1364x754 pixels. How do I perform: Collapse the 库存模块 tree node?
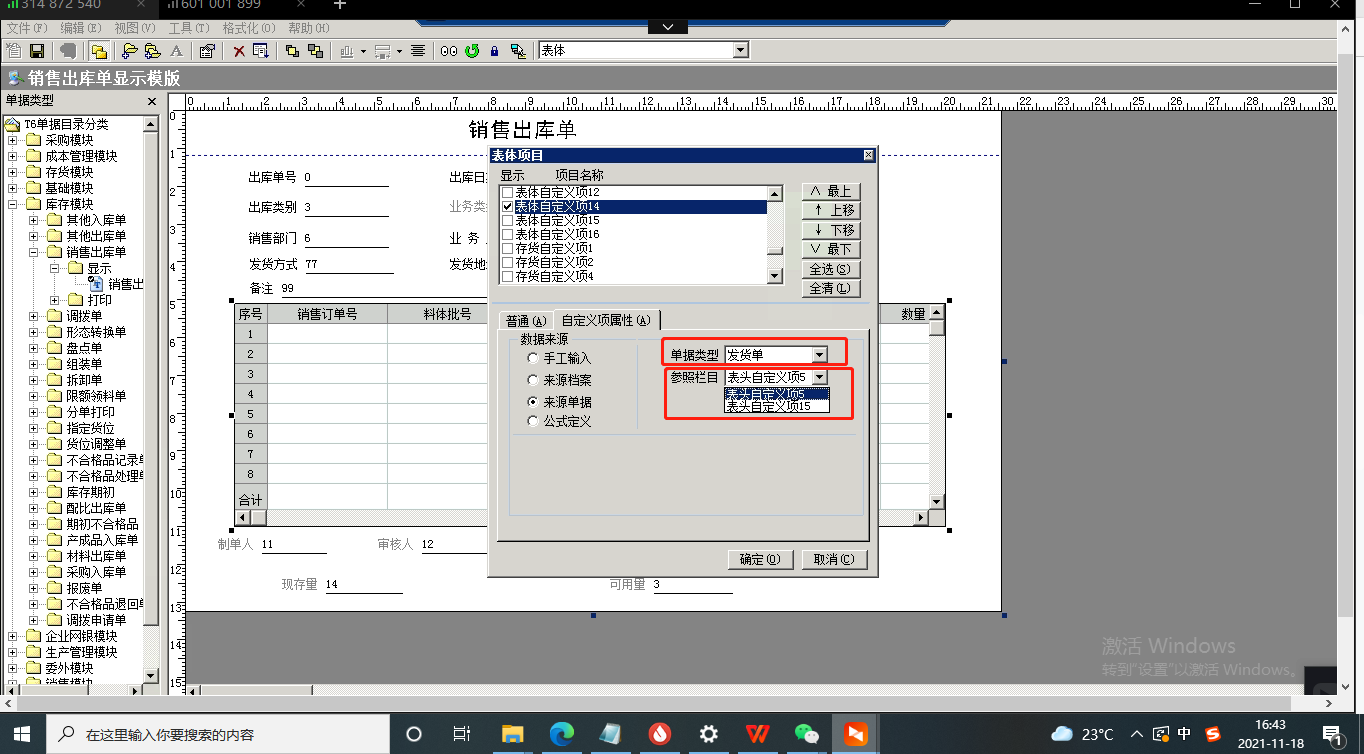click(12, 204)
